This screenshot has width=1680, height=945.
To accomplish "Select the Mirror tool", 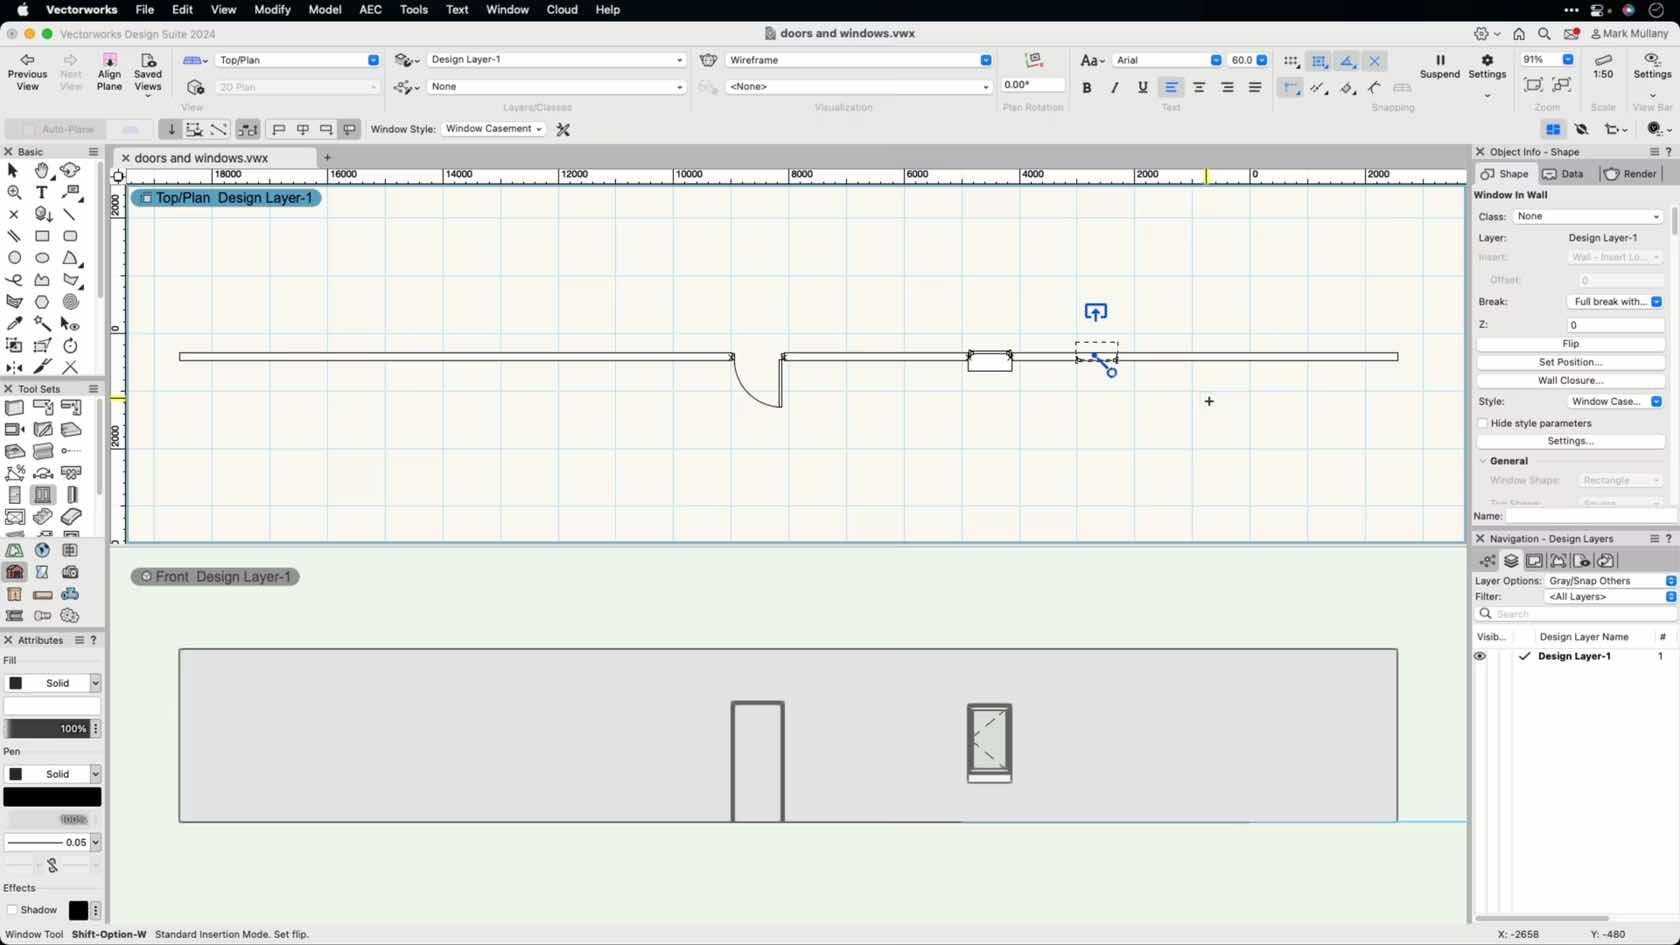I will [14, 367].
